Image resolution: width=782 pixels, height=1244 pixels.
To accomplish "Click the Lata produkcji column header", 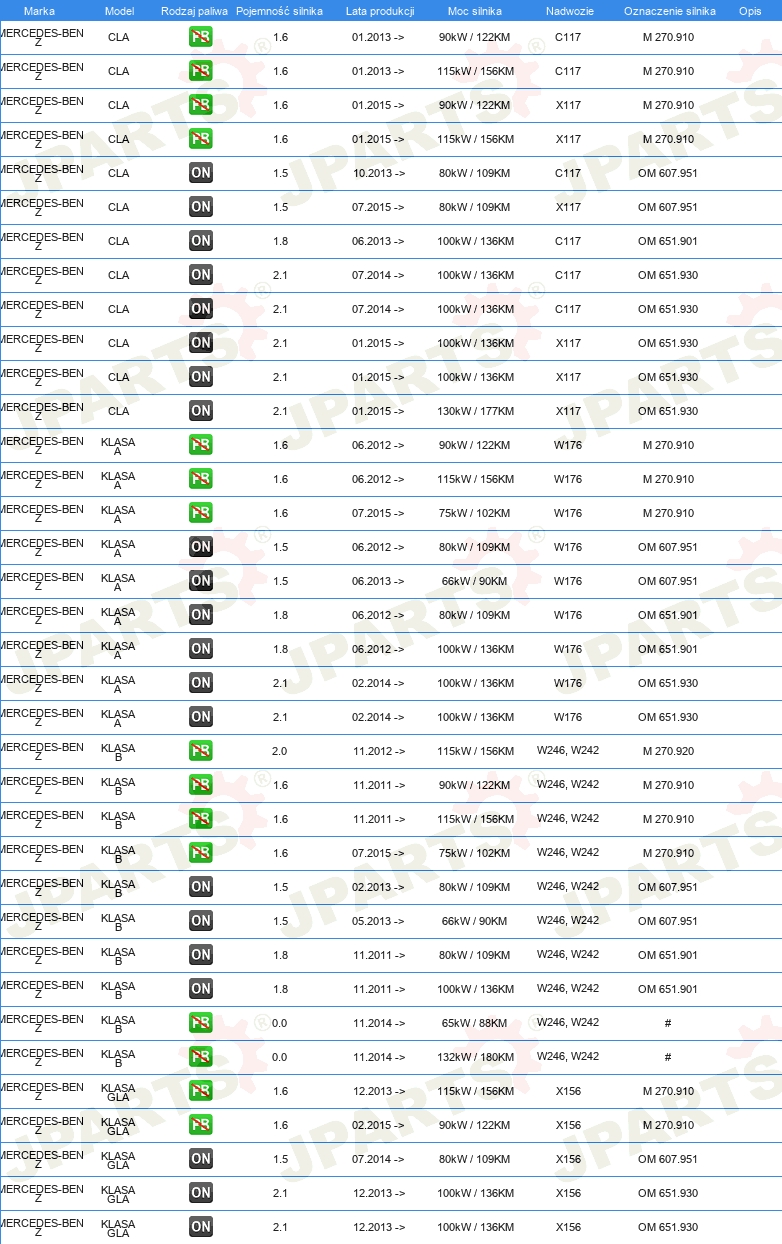I will point(380,11).
